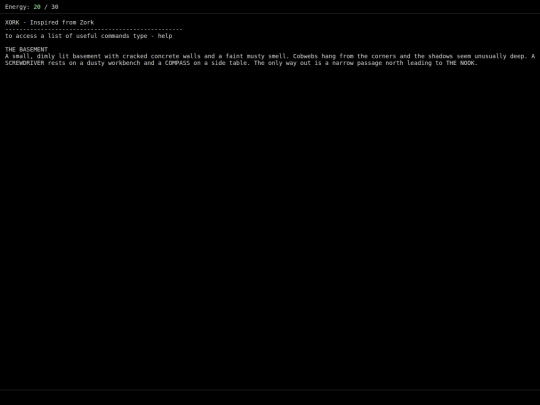Click 'THE NOOK' in the room description
This screenshot has height=405, width=540.
pos(460,63)
